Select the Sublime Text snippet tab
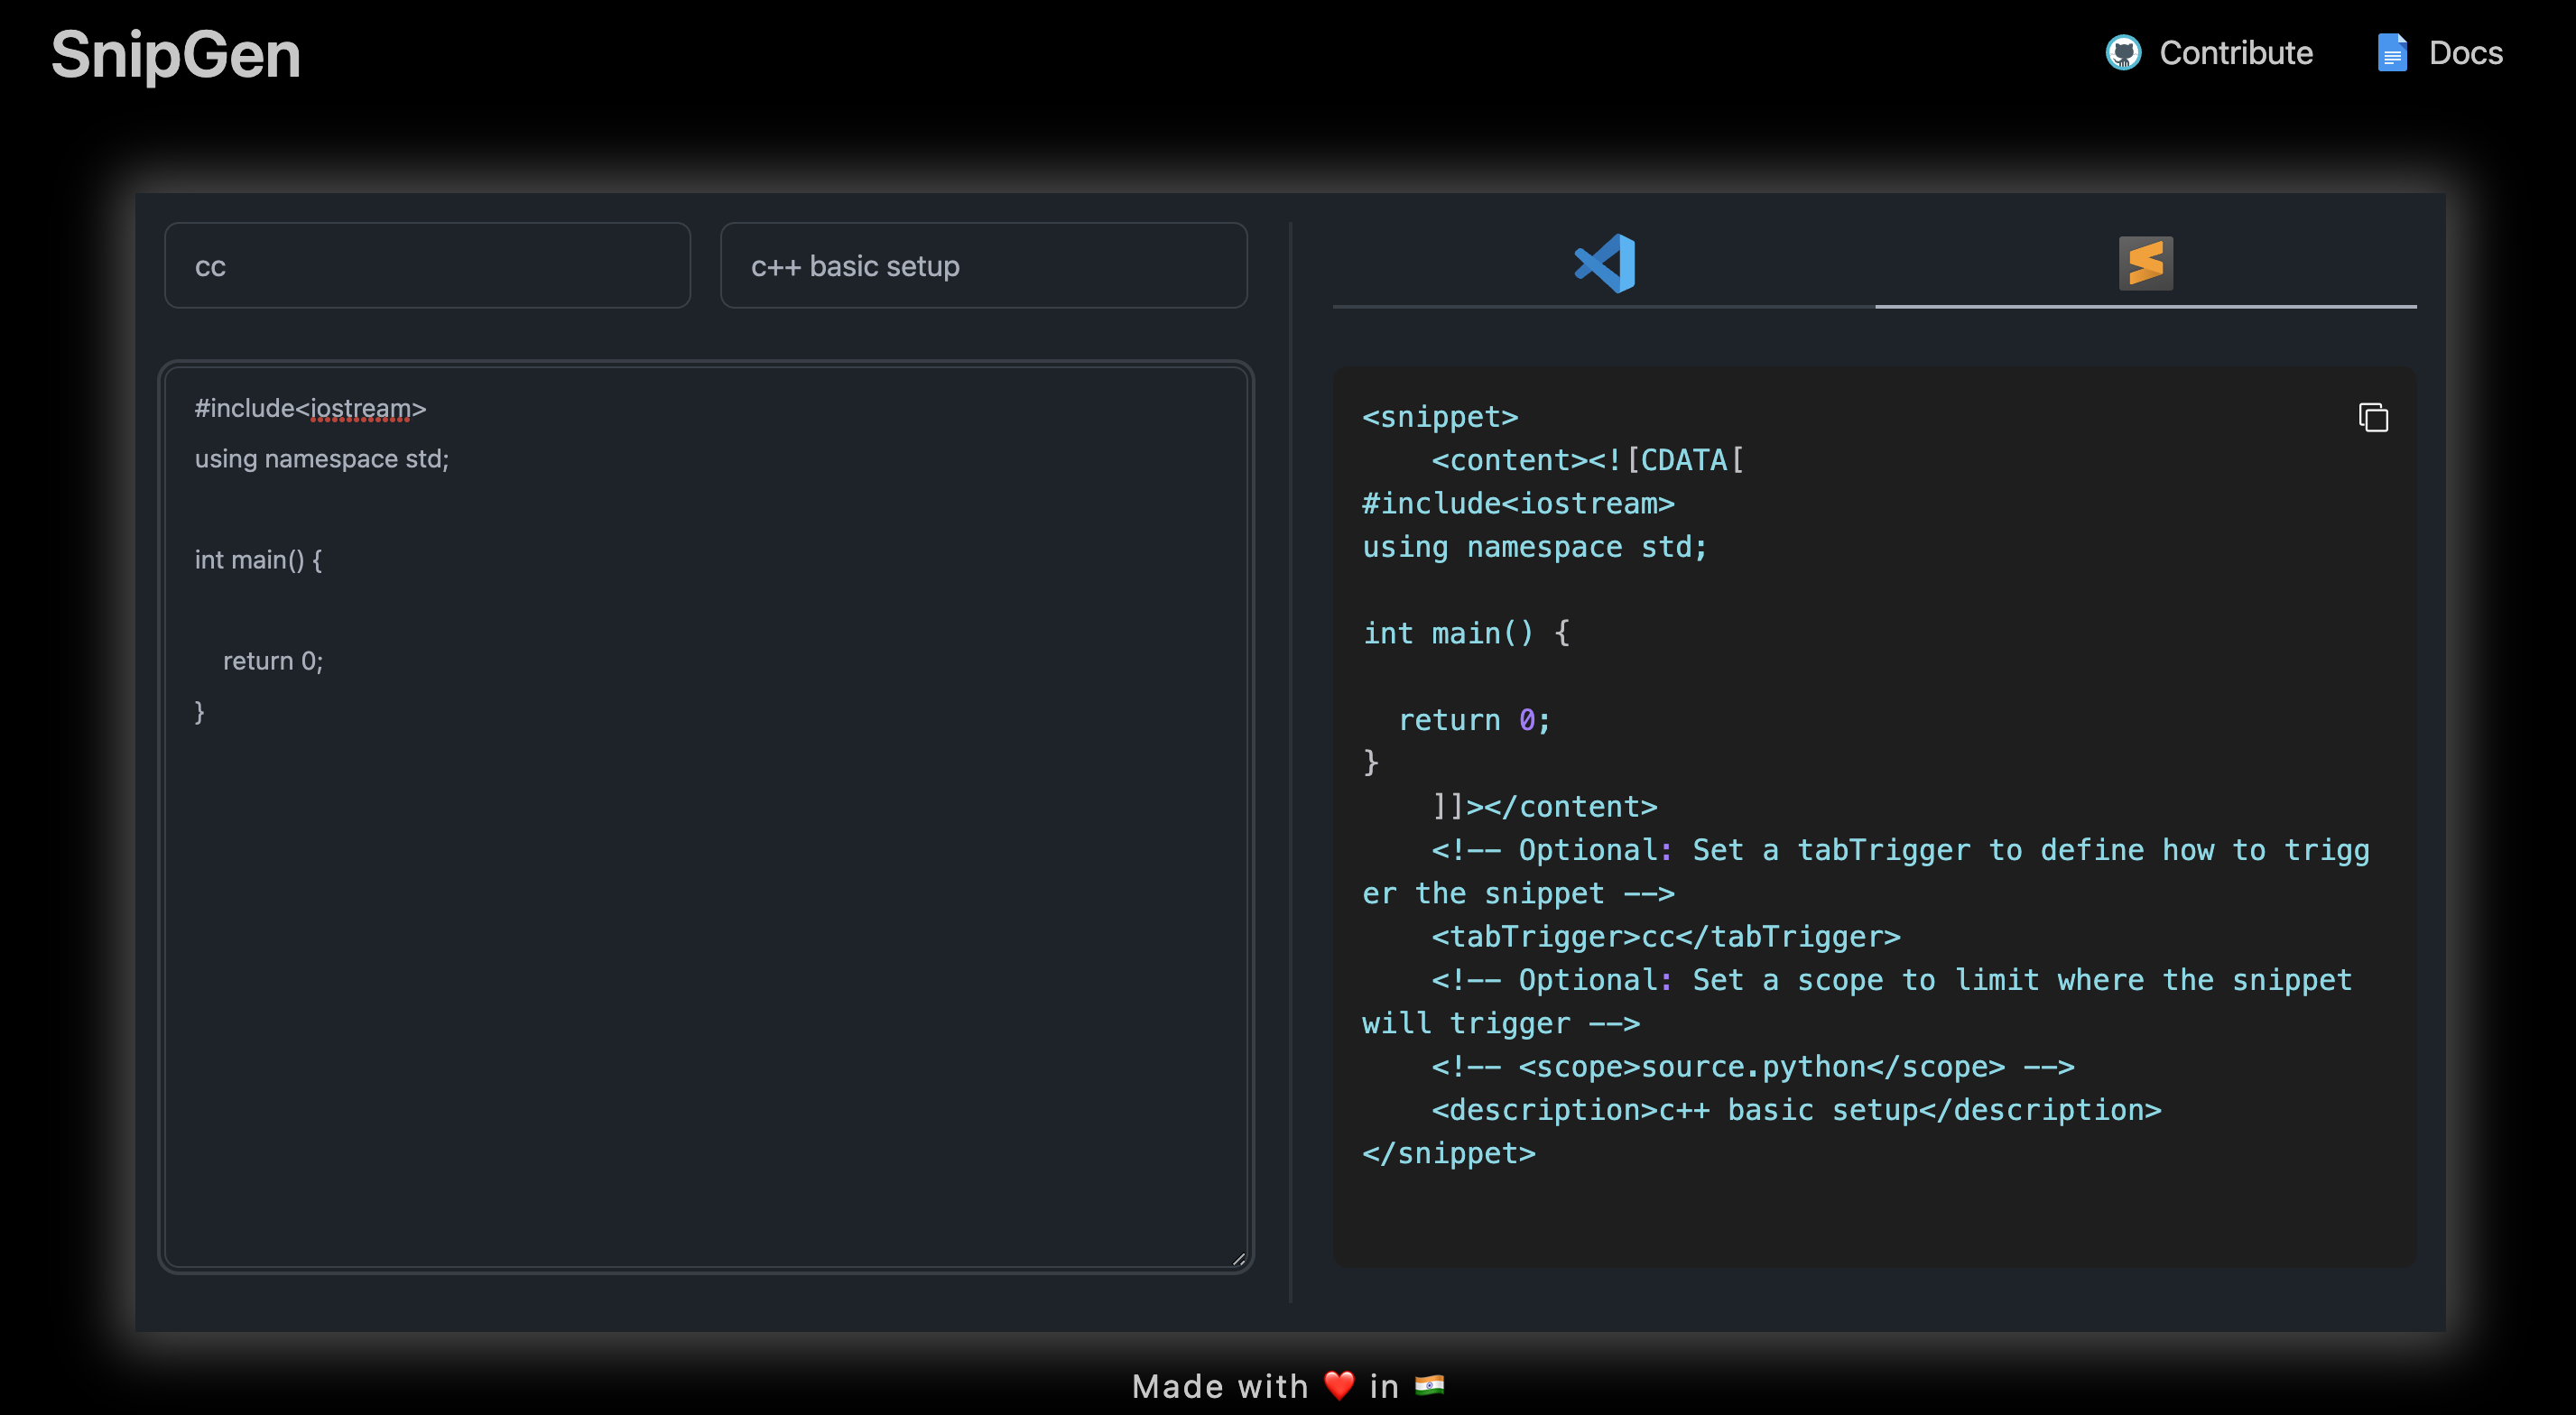 coord(2145,264)
